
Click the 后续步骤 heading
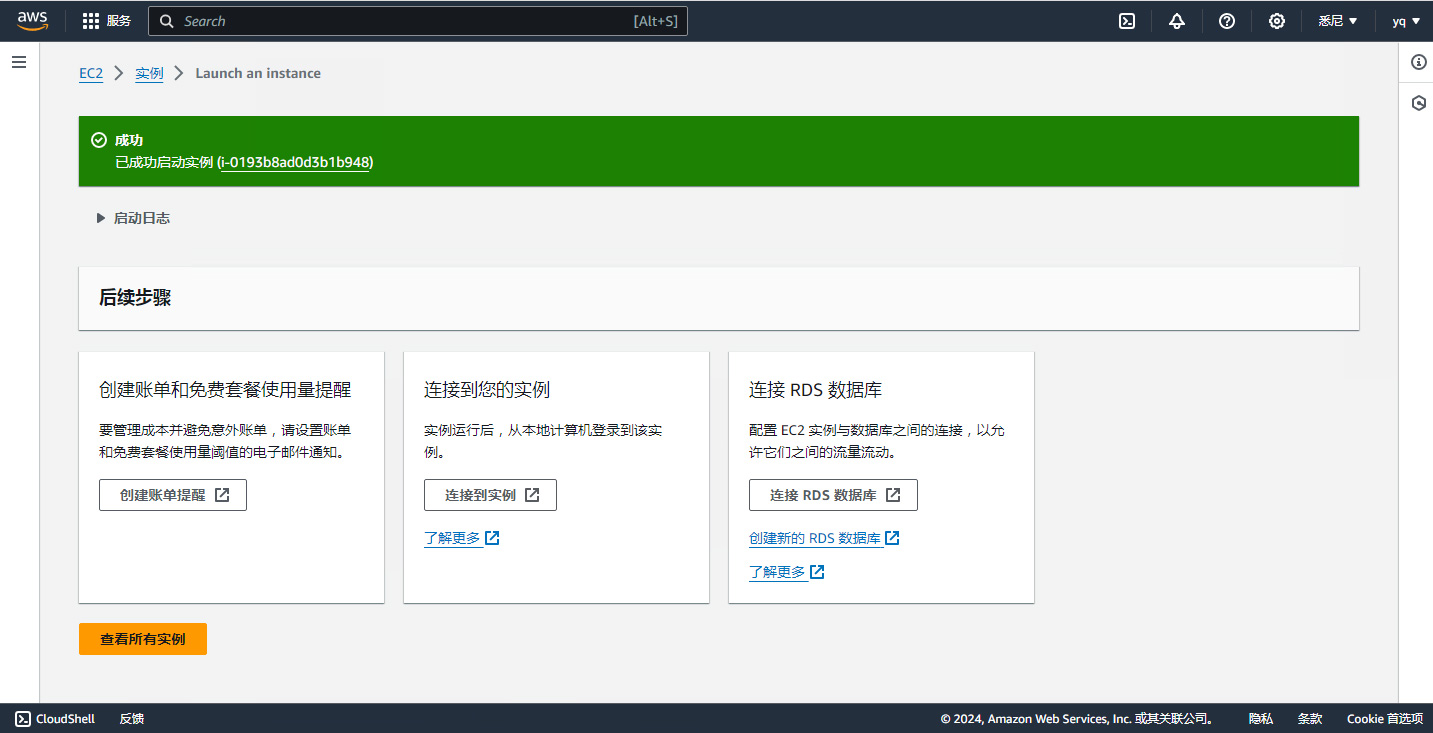[x=135, y=298]
